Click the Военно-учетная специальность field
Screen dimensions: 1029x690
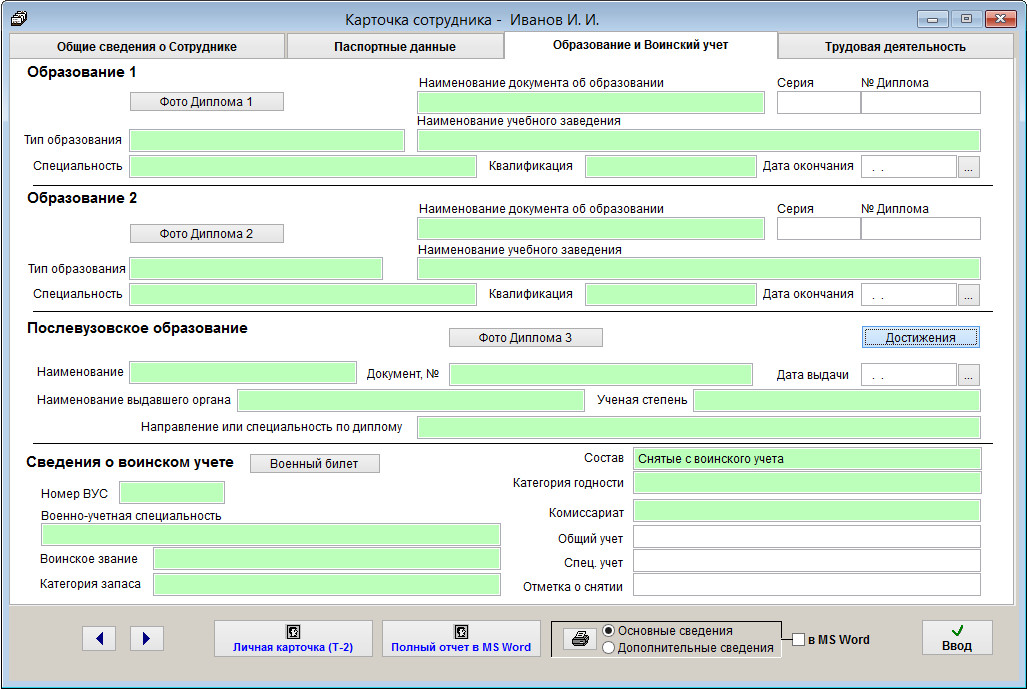coord(270,534)
